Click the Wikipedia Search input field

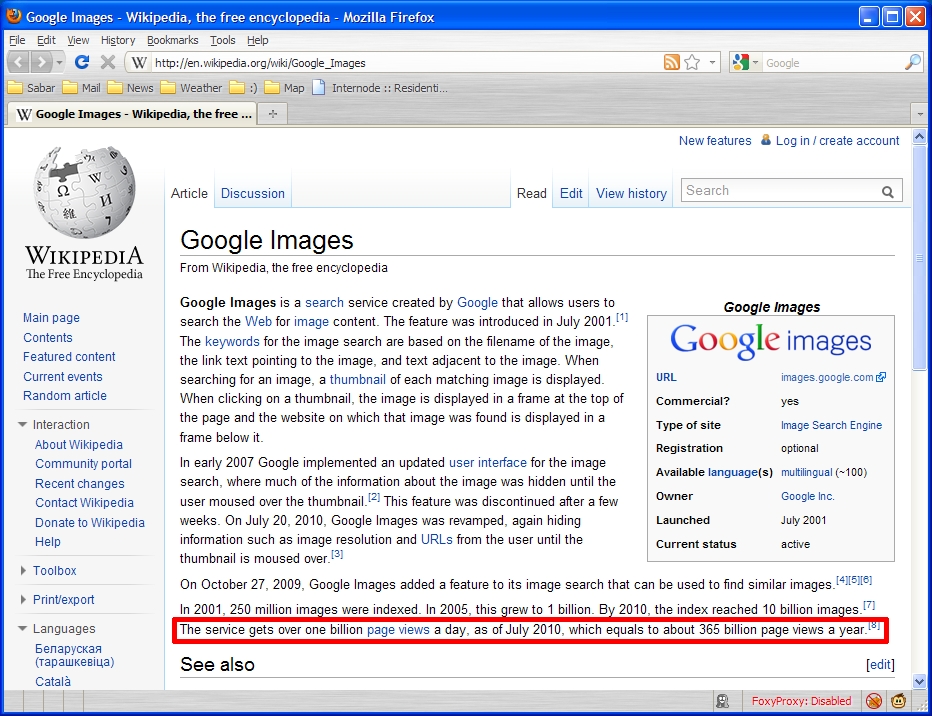[x=780, y=191]
